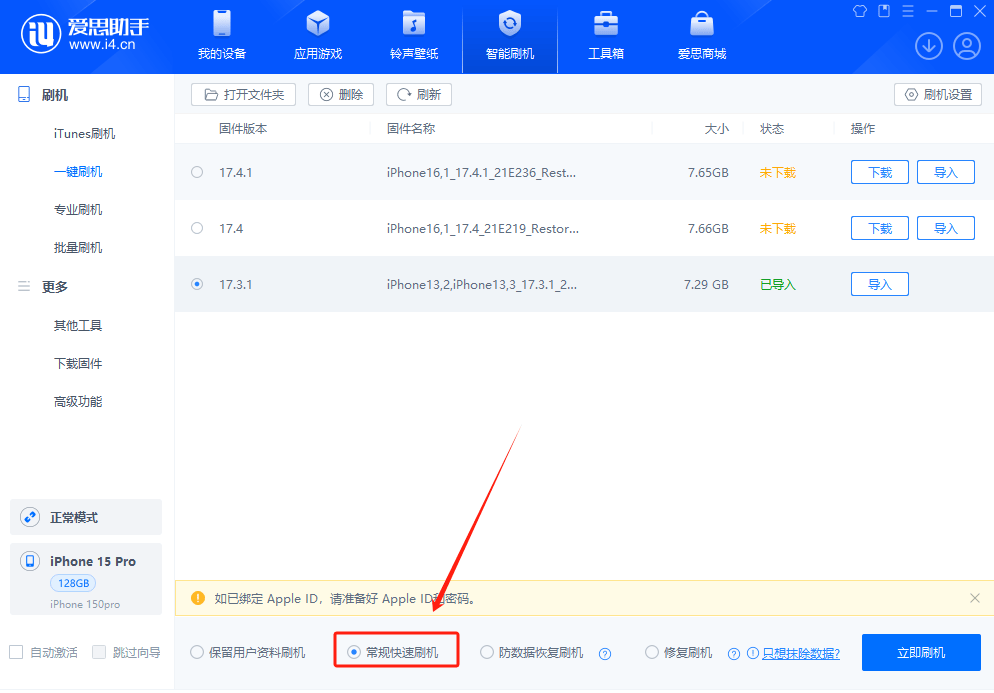Click the 大小 column header
This screenshot has width=994, height=693.
[716, 129]
